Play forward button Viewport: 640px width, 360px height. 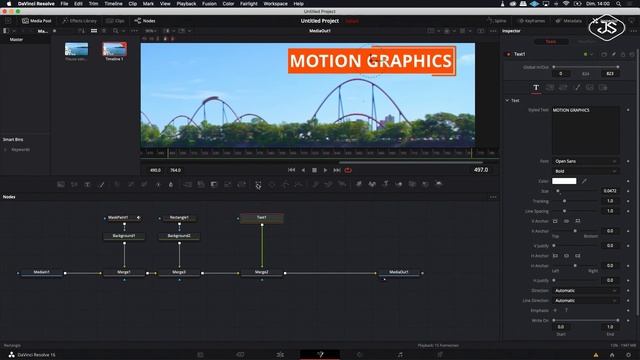pos(325,170)
